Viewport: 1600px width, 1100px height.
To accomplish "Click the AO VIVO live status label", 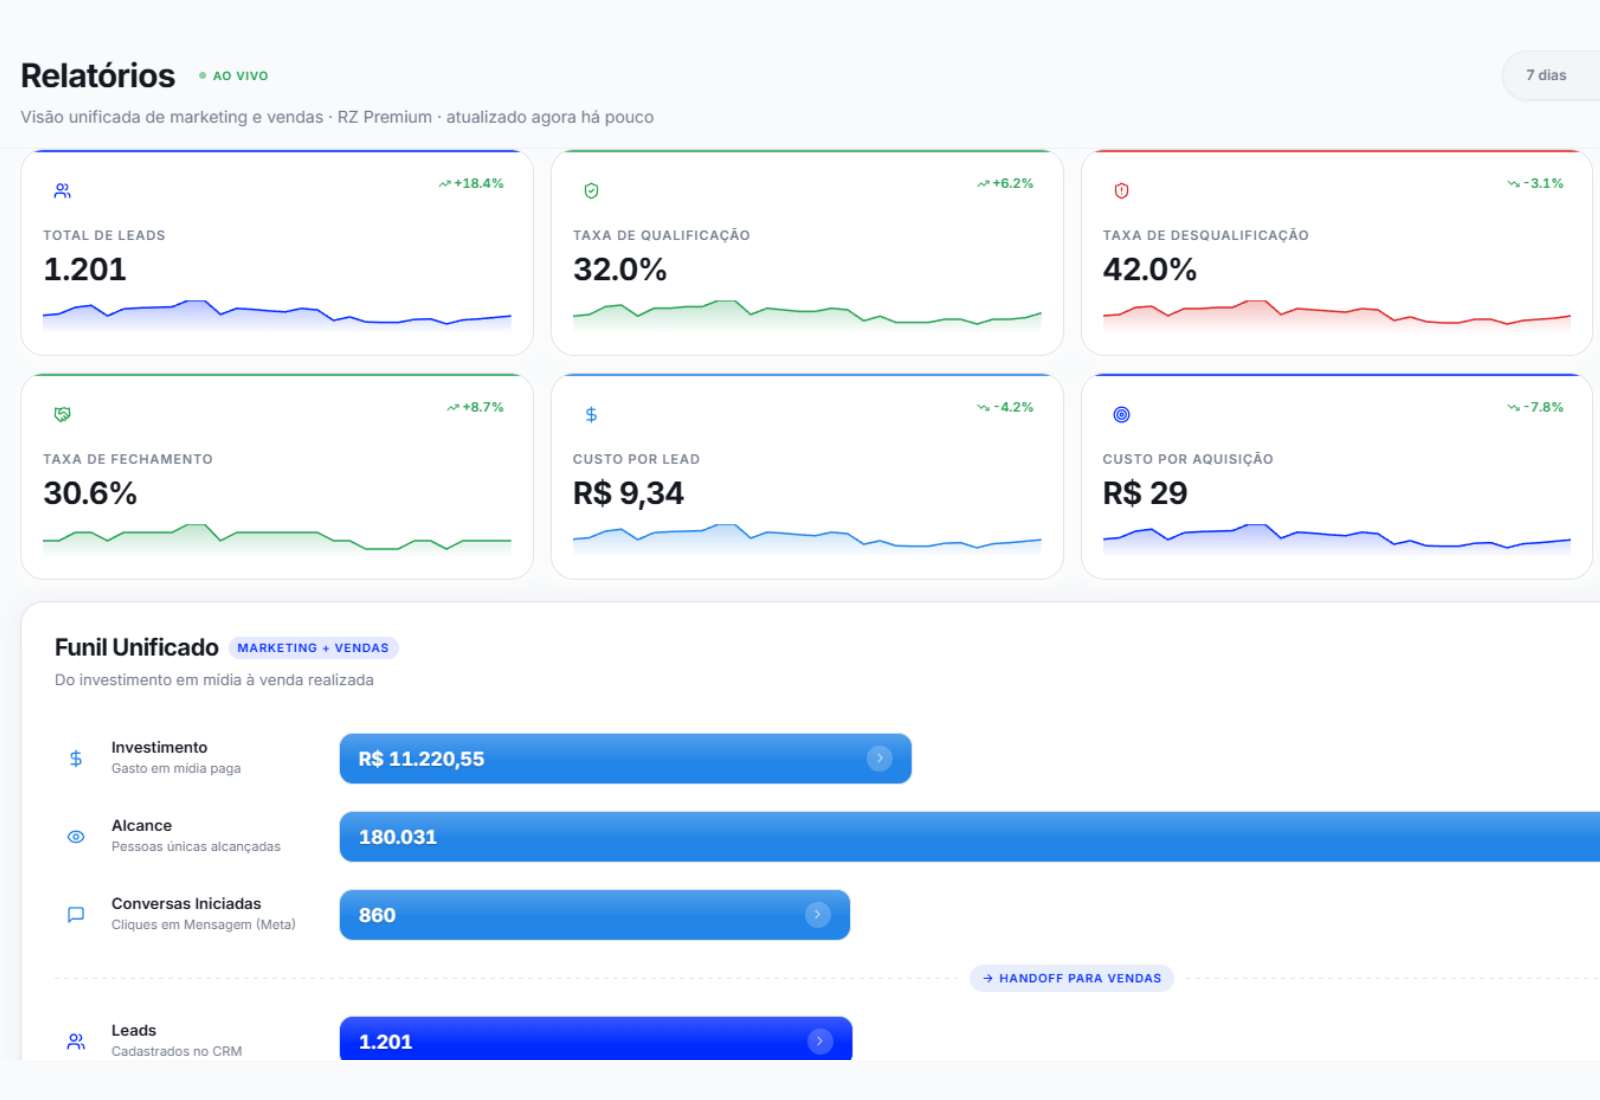I will (240, 75).
